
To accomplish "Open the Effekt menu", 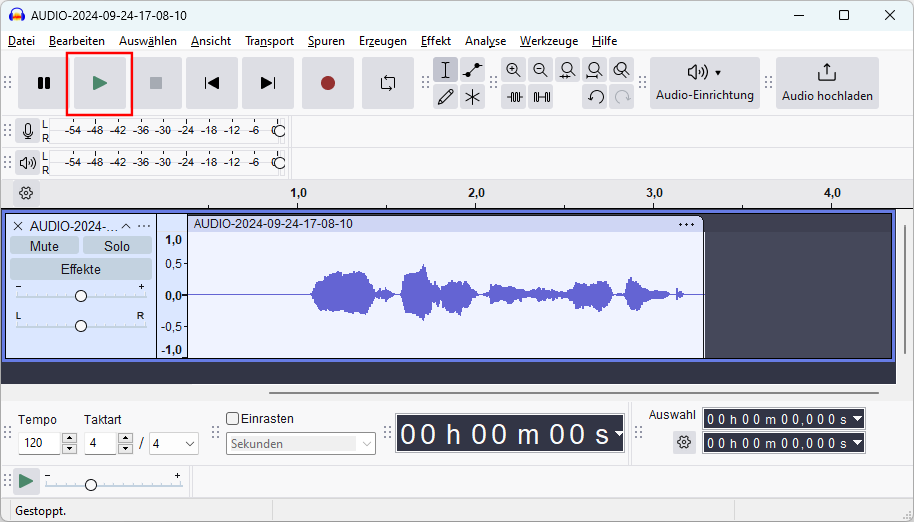I will coord(436,41).
